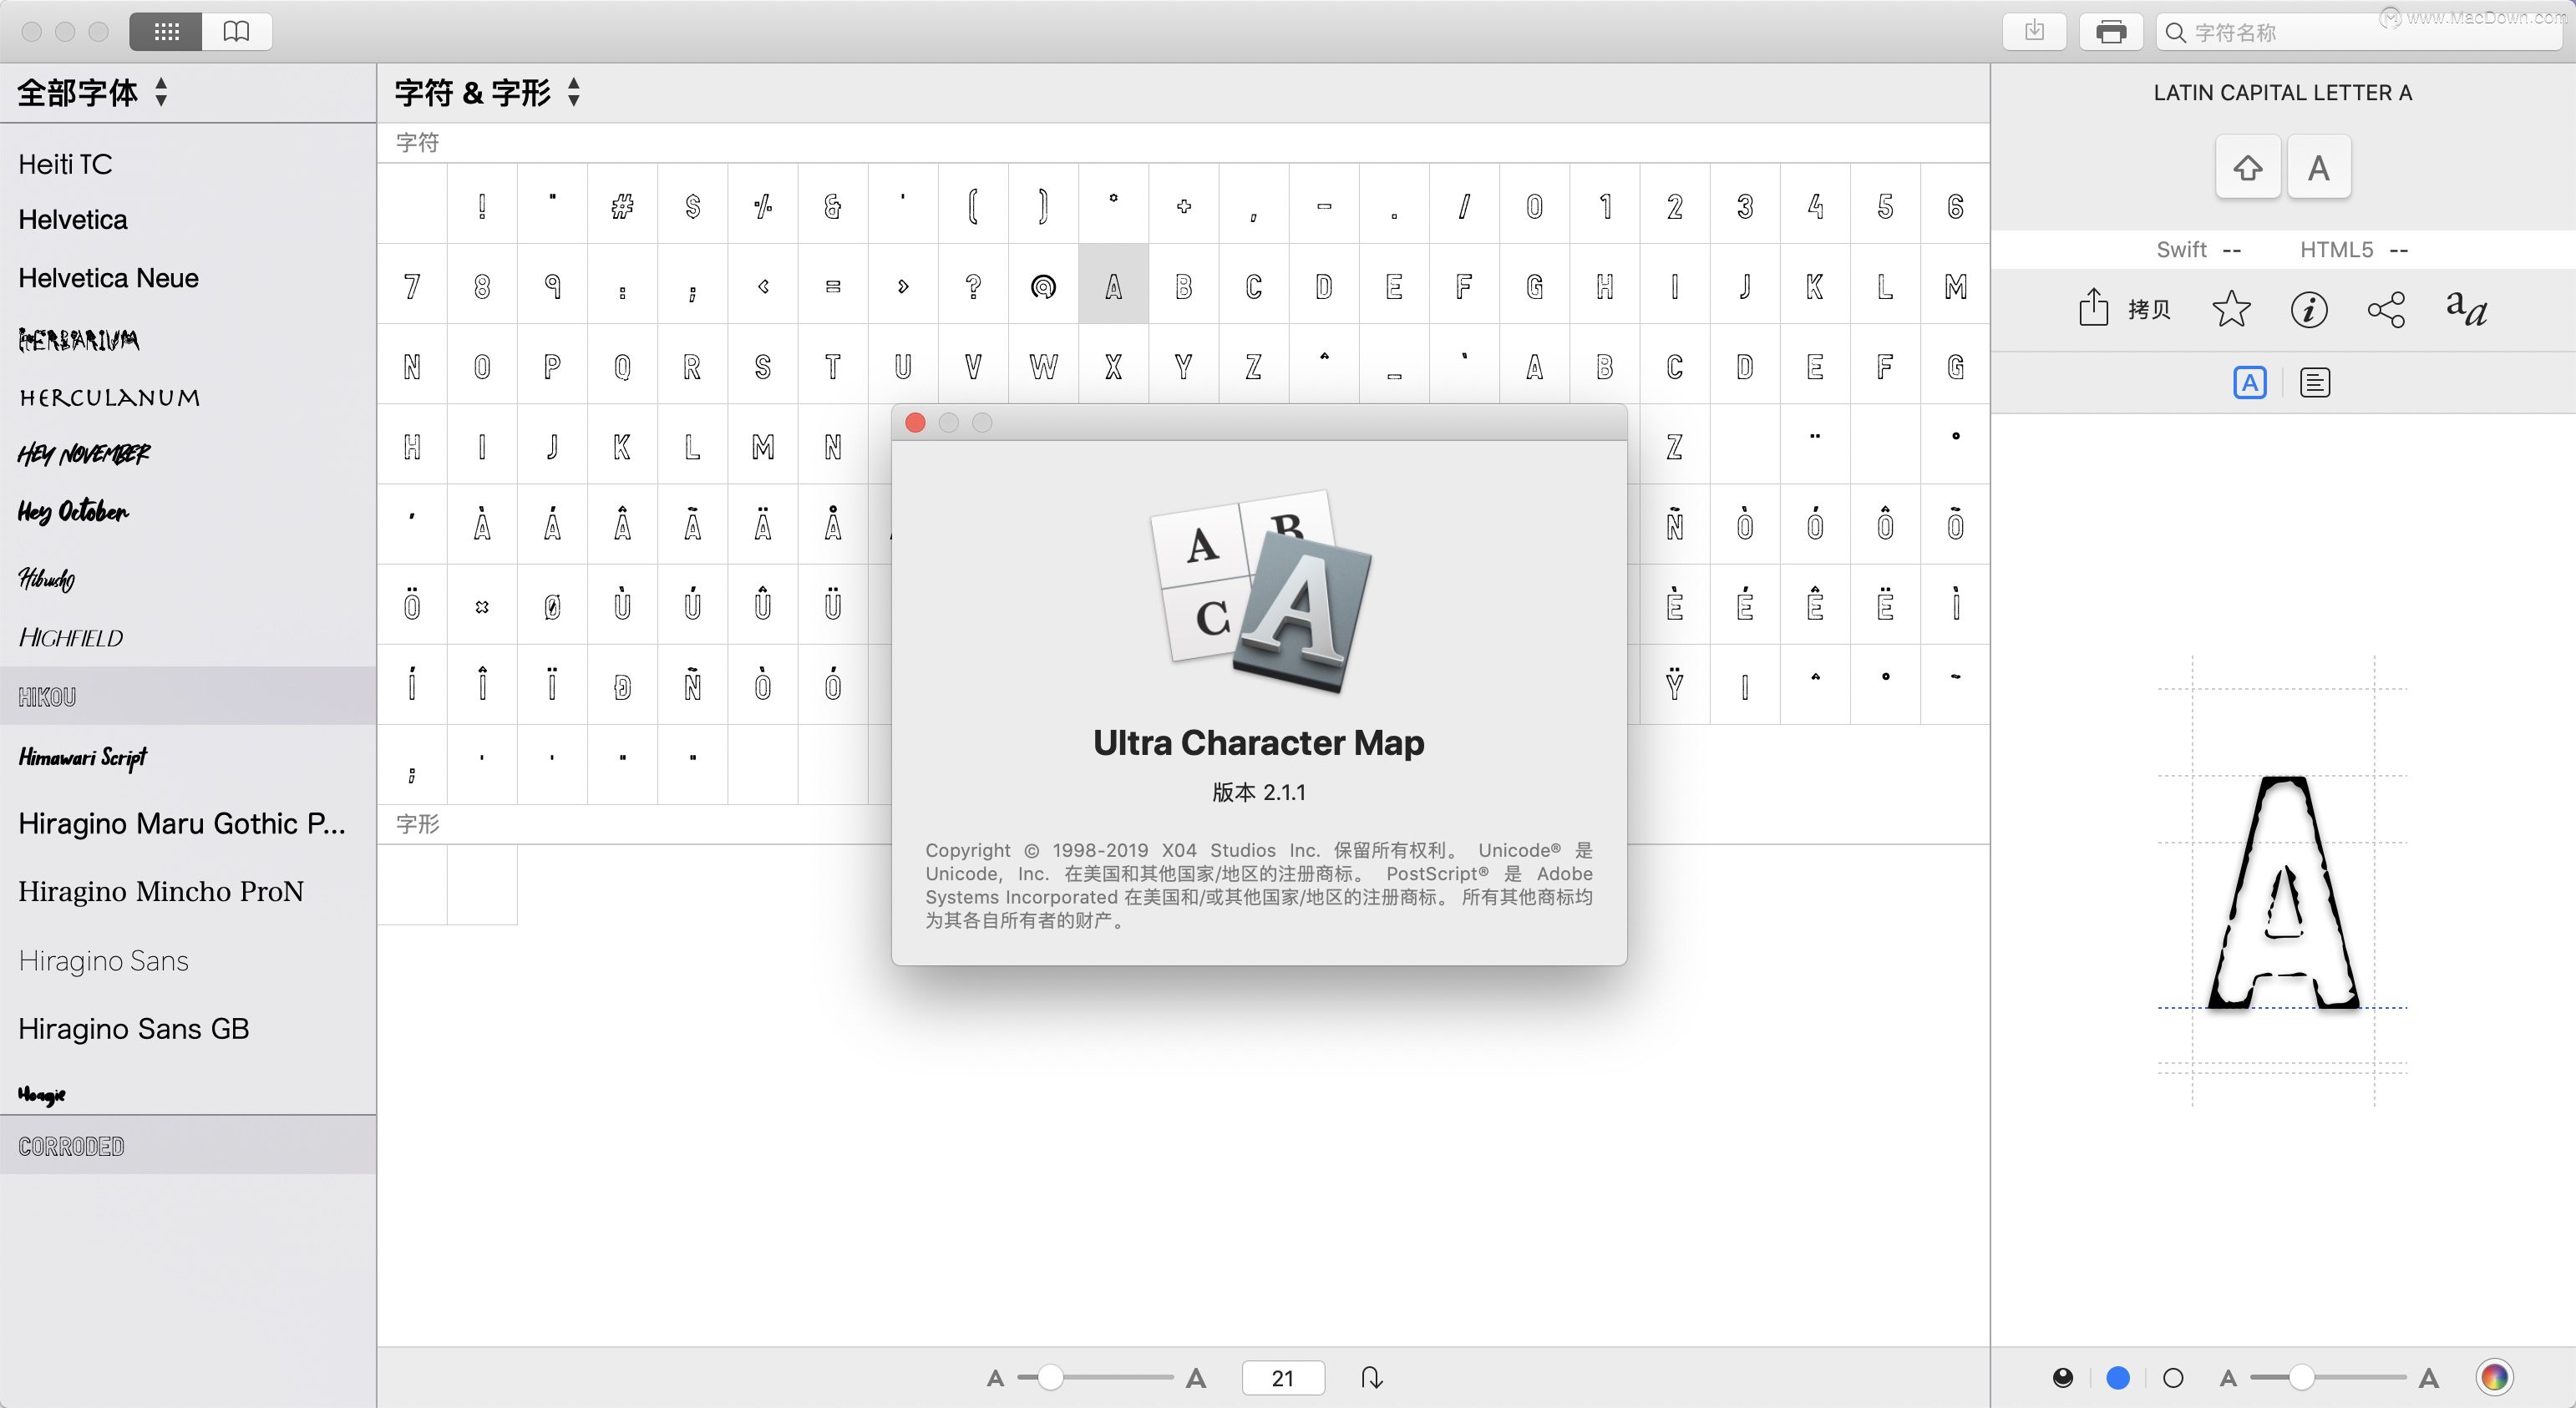Screen dimensions: 2576x1408
Task: Click the 拷贝 copy button
Action: [2125, 309]
